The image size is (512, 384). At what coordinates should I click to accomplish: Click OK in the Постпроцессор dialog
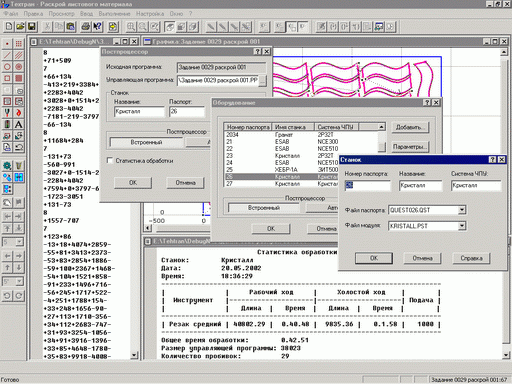pos(133,183)
